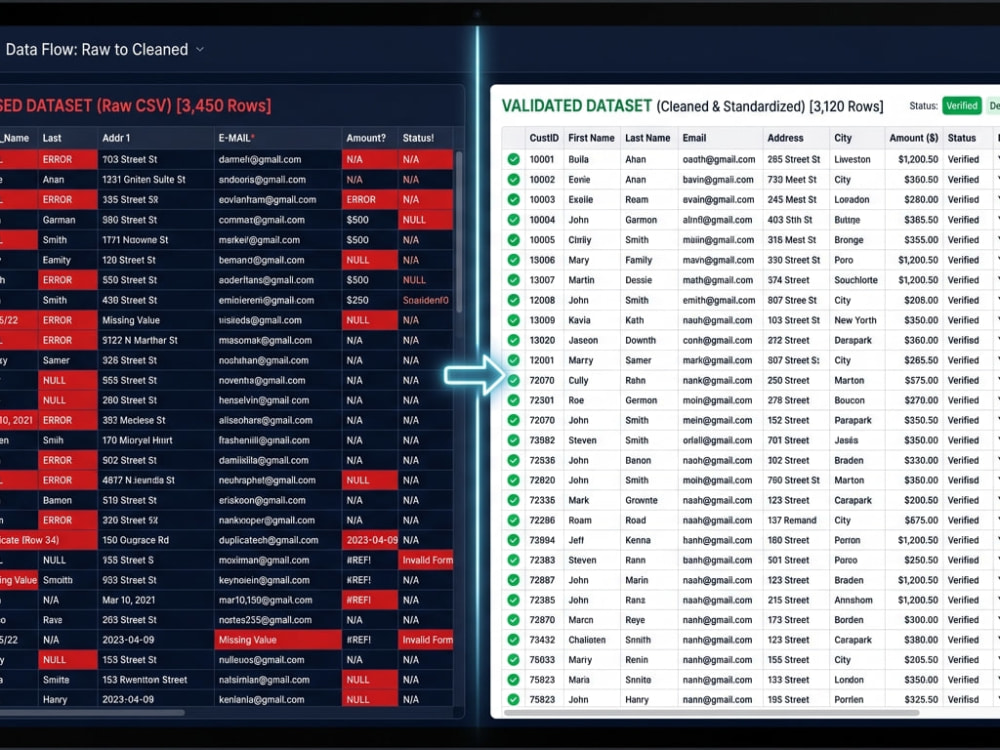Screen dimensions: 1000x750
Task: Select the 'Liweston' city cell
Action: (855, 159)
